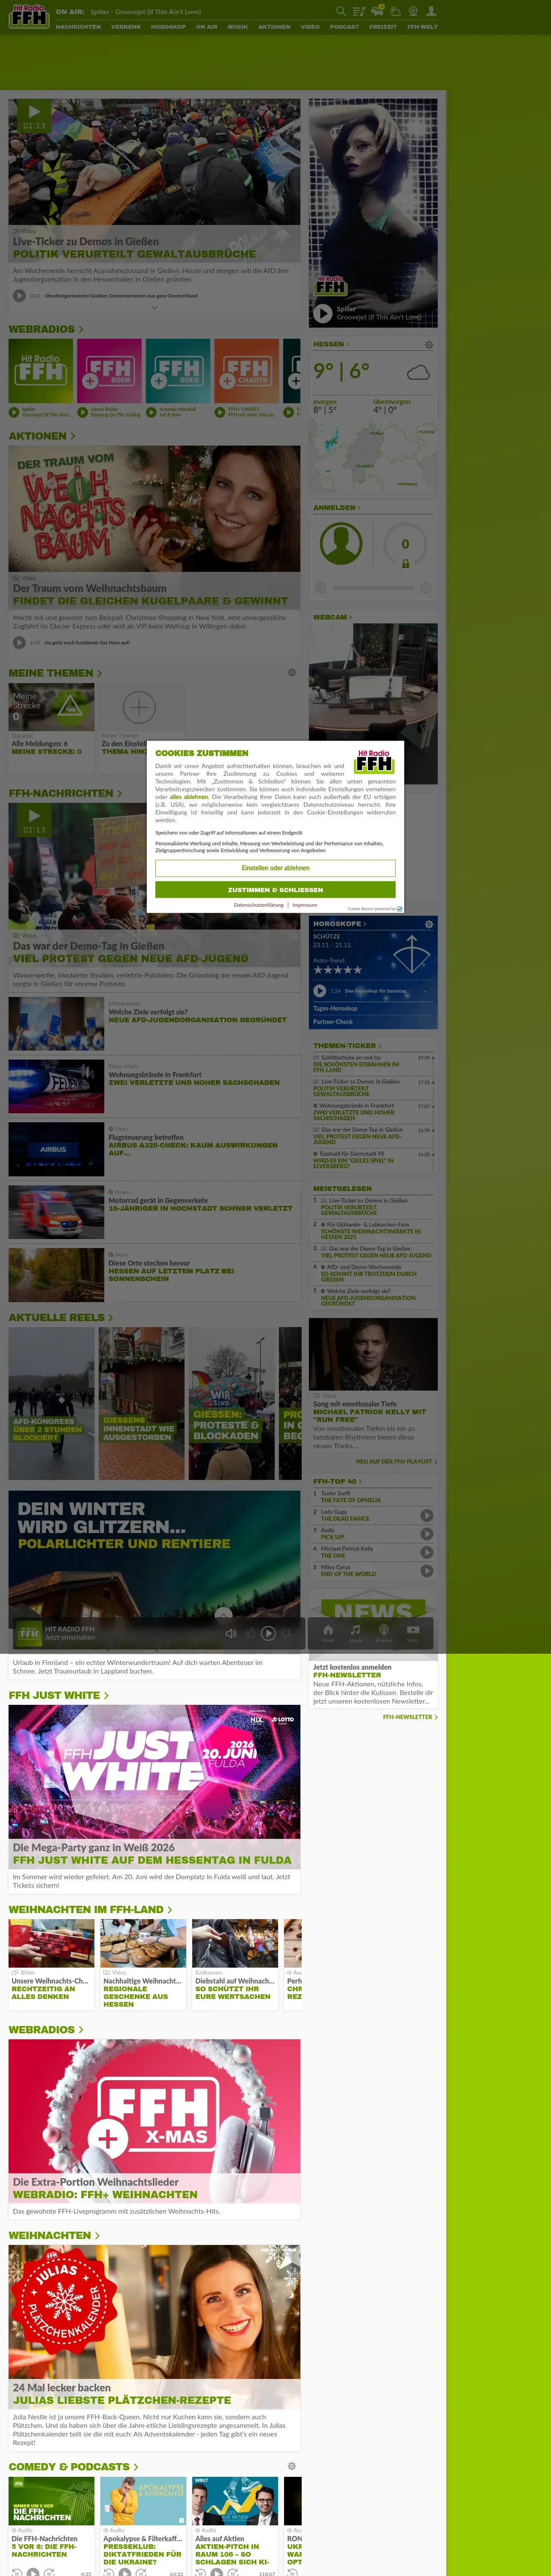Expand the Aktionen section heading
The width and height of the screenshot is (551, 2576).
(x=42, y=436)
